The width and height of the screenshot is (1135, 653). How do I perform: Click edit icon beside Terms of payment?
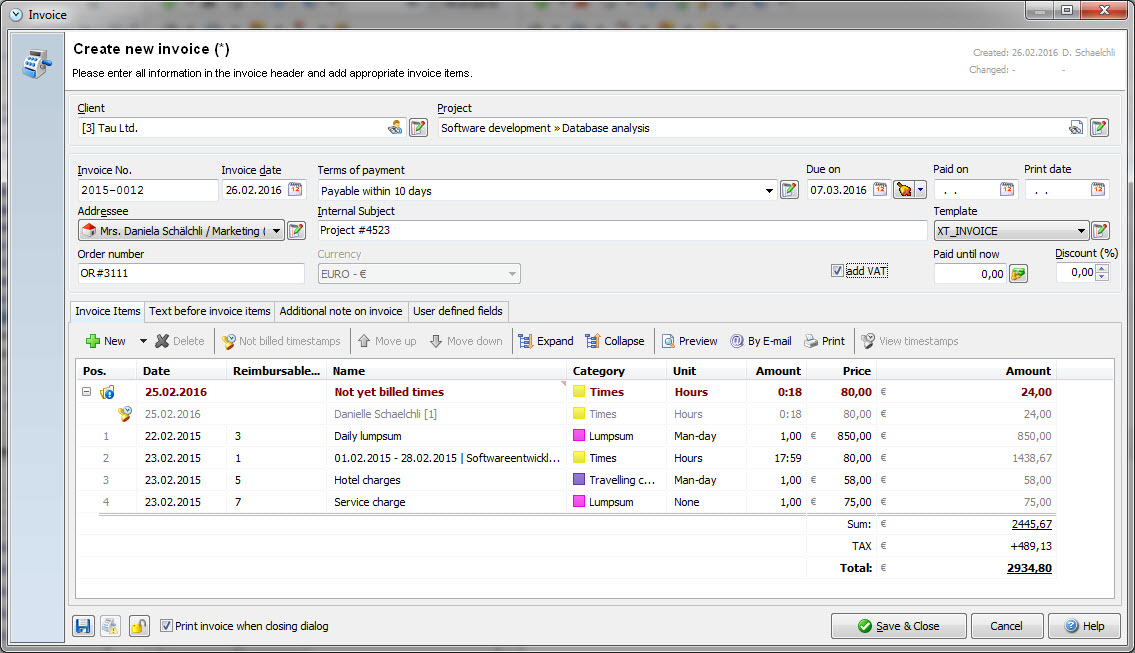pyautogui.click(x=789, y=190)
